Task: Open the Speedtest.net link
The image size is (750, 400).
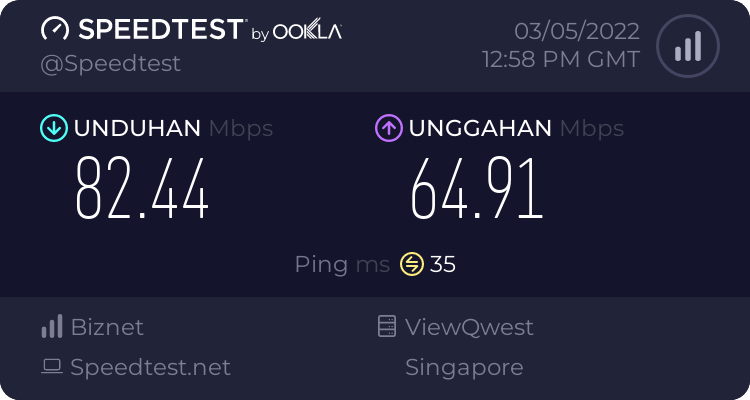Action: tap(150, 368)
